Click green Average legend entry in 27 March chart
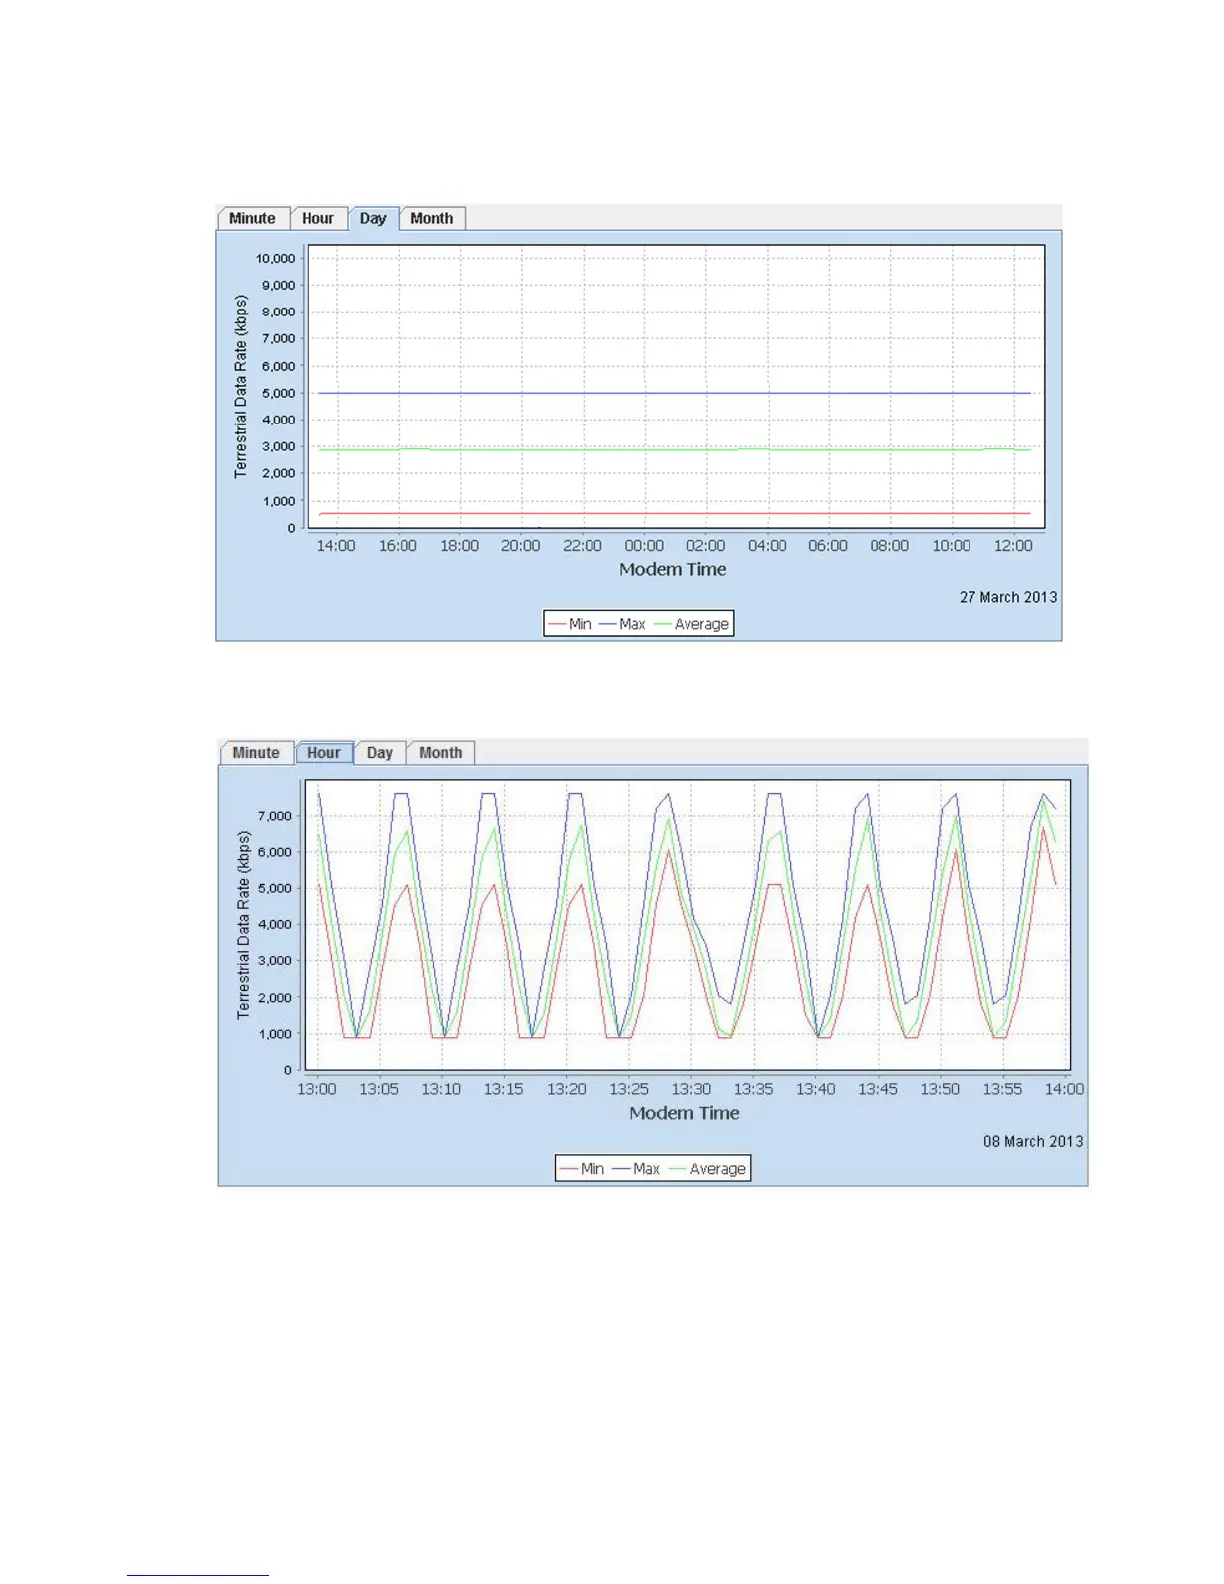The height and width of the screenshot is (1584, 1224). 692,624
